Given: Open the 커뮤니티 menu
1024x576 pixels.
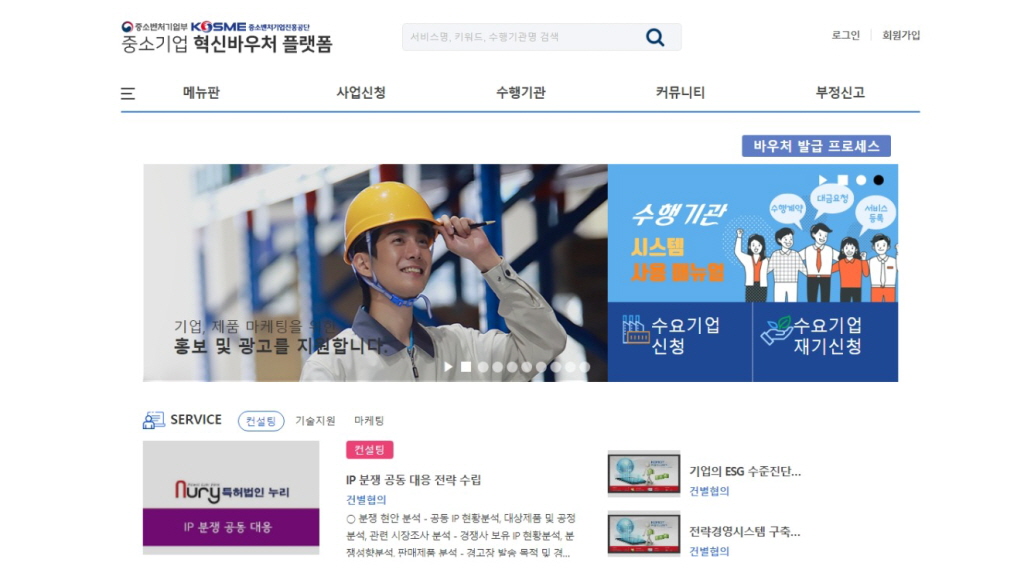Looking at the screenshot, I should tap(680, 93).
